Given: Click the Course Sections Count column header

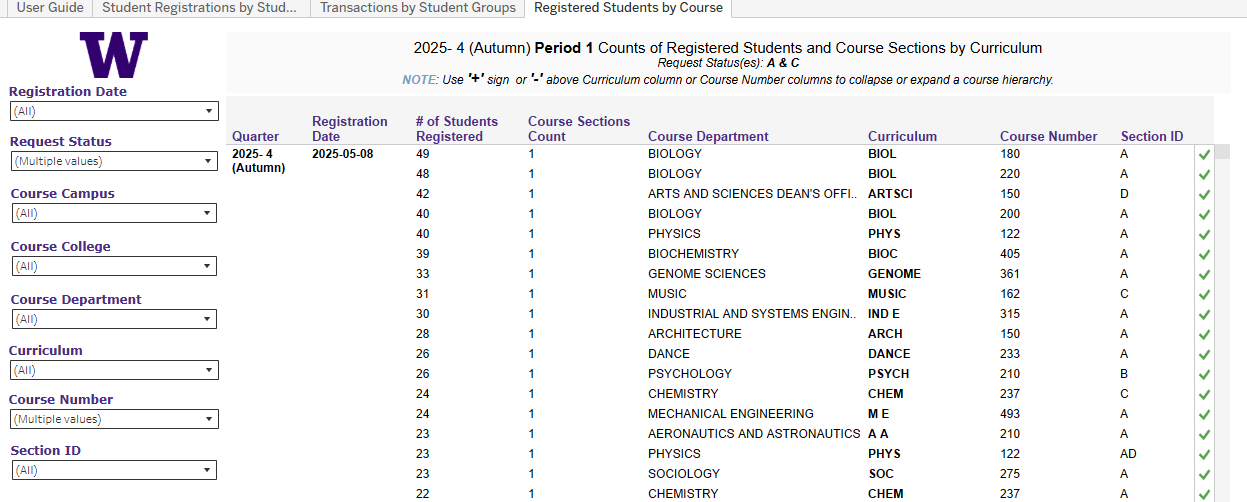Looking at the screenshot, I should click(579, 129).
